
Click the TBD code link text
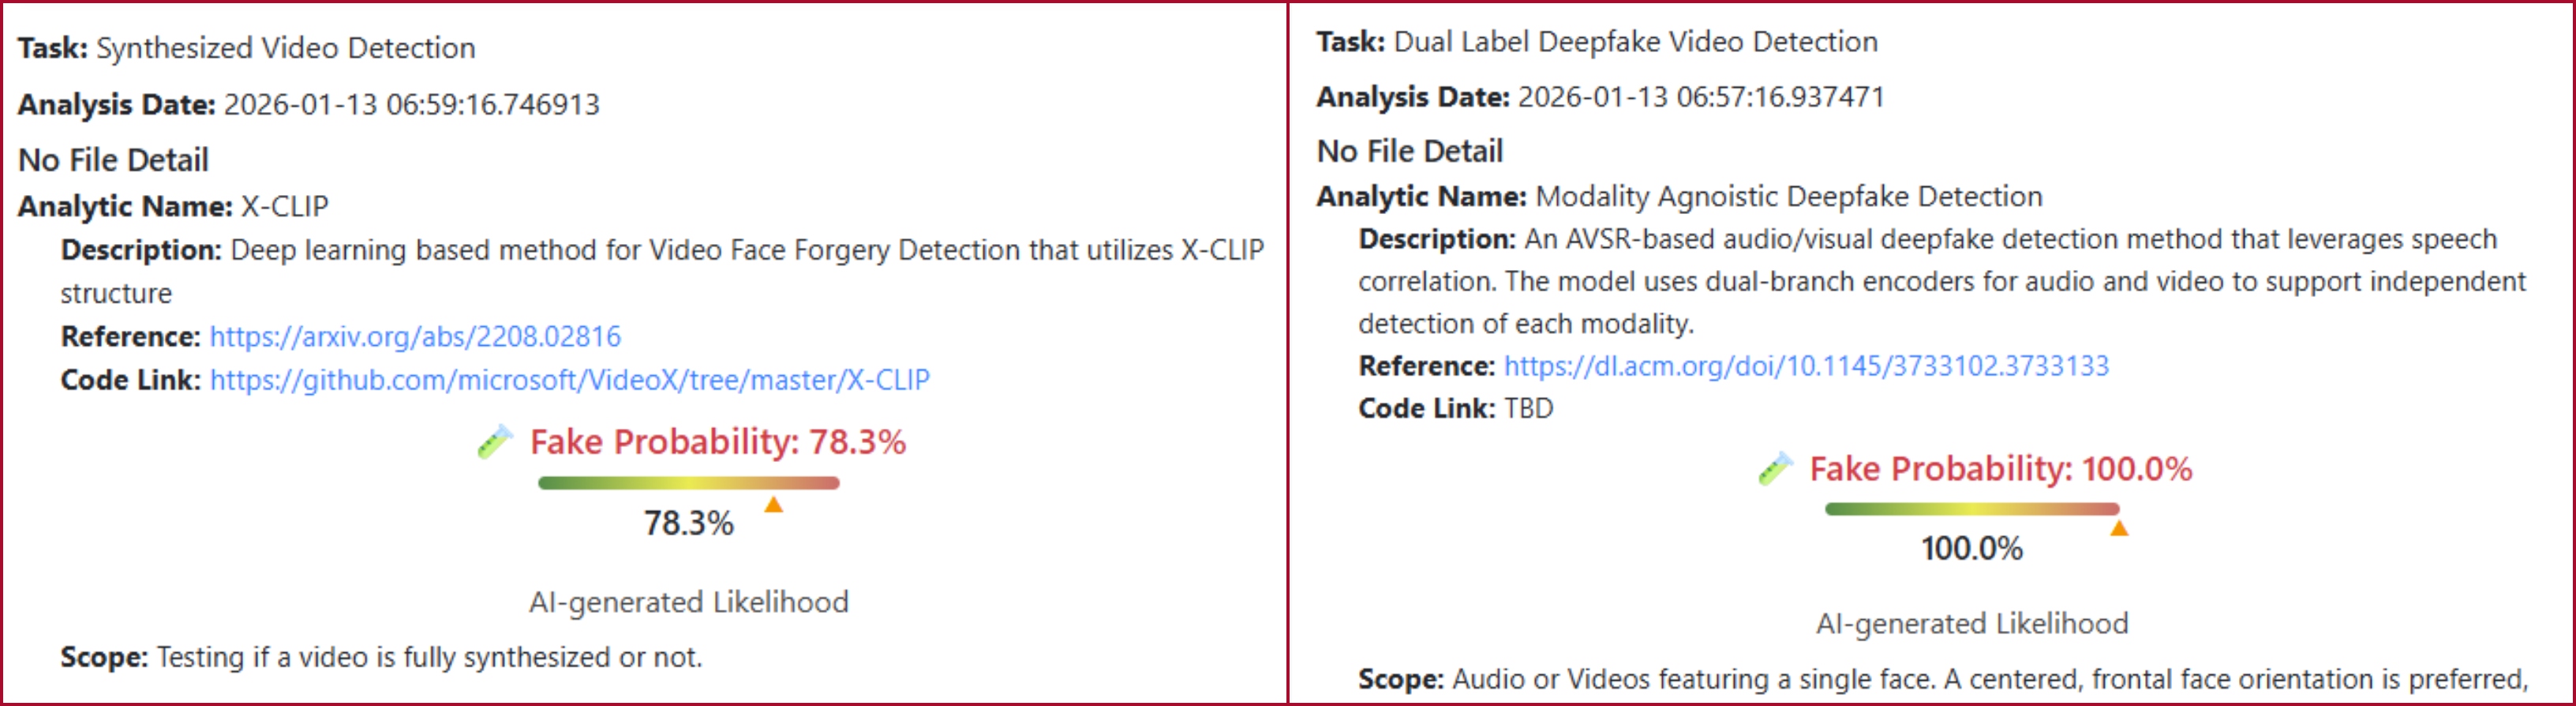(x=1528, y=409)
